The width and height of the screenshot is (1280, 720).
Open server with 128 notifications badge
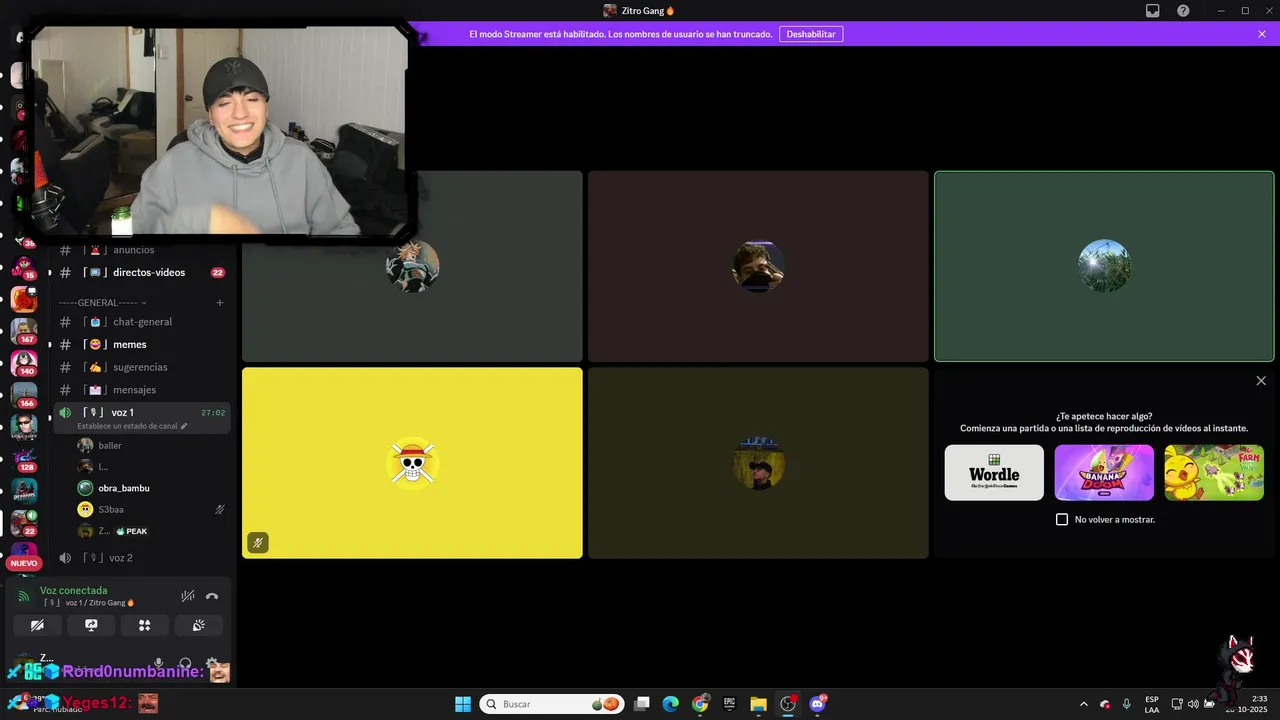click(x=24, y=458)
